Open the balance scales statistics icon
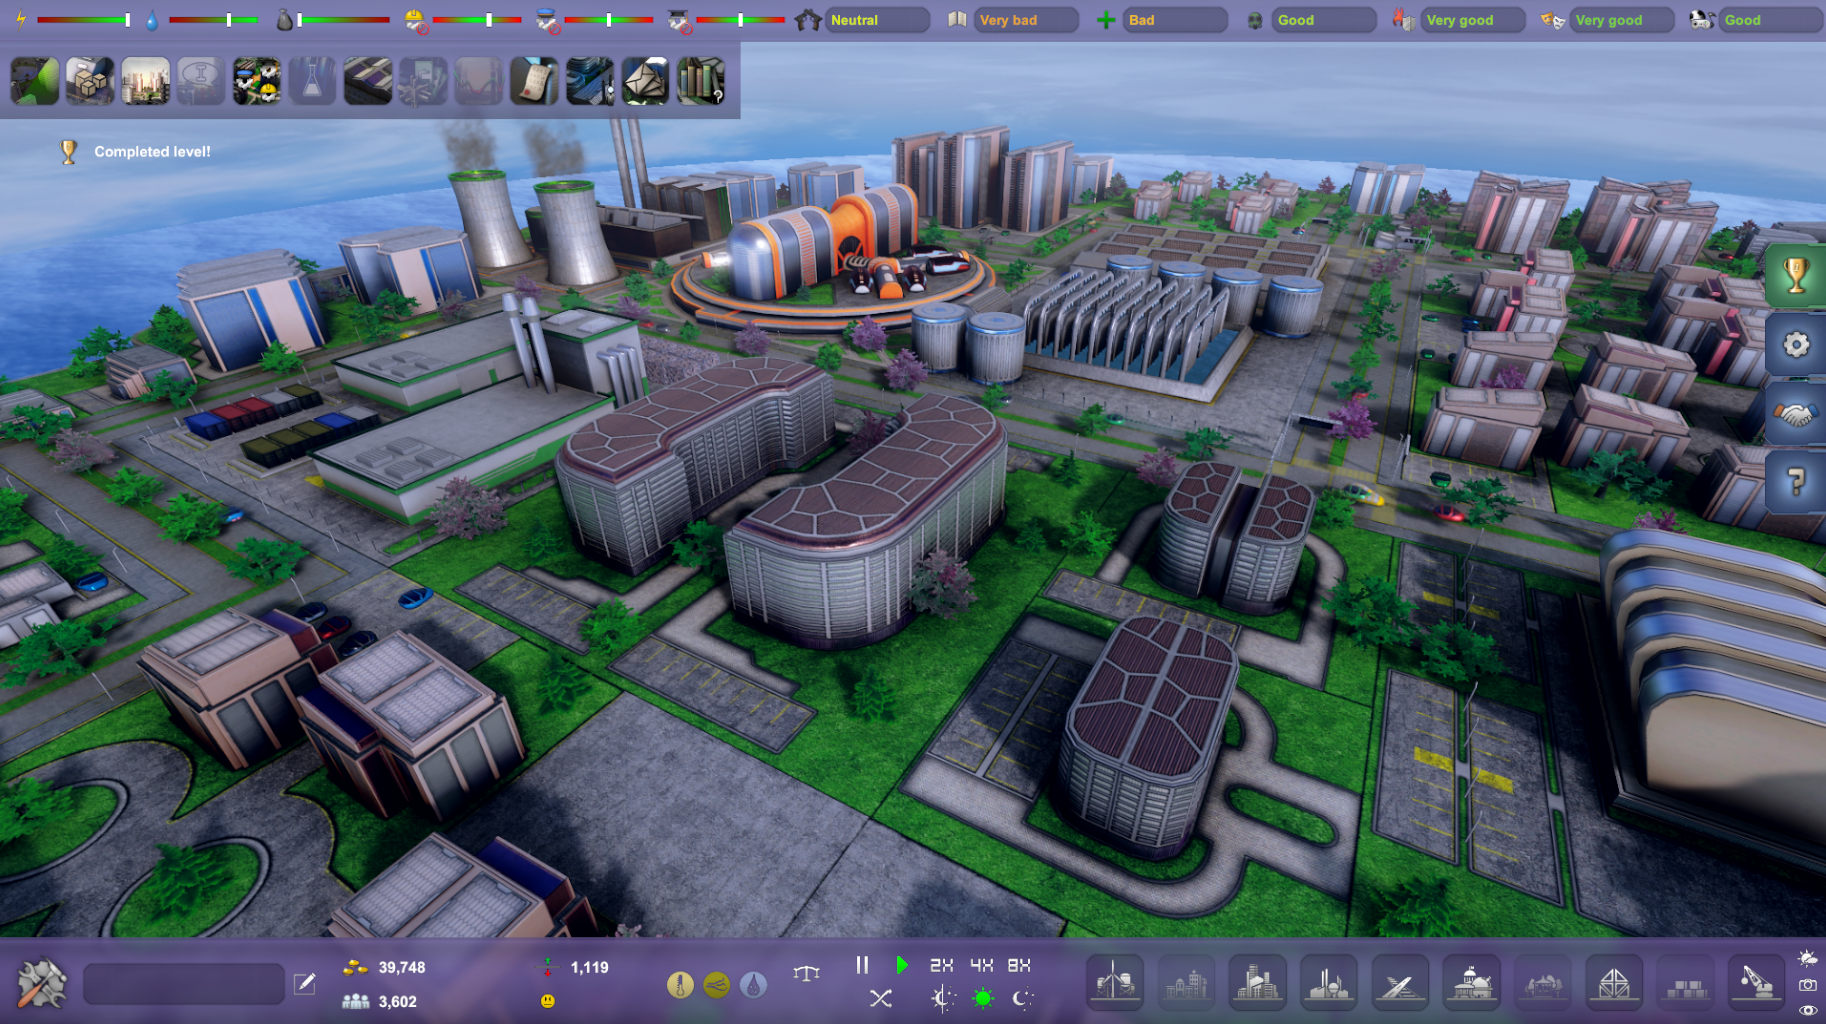The height and width of the screenshot is (1024, 1826). 806,973
